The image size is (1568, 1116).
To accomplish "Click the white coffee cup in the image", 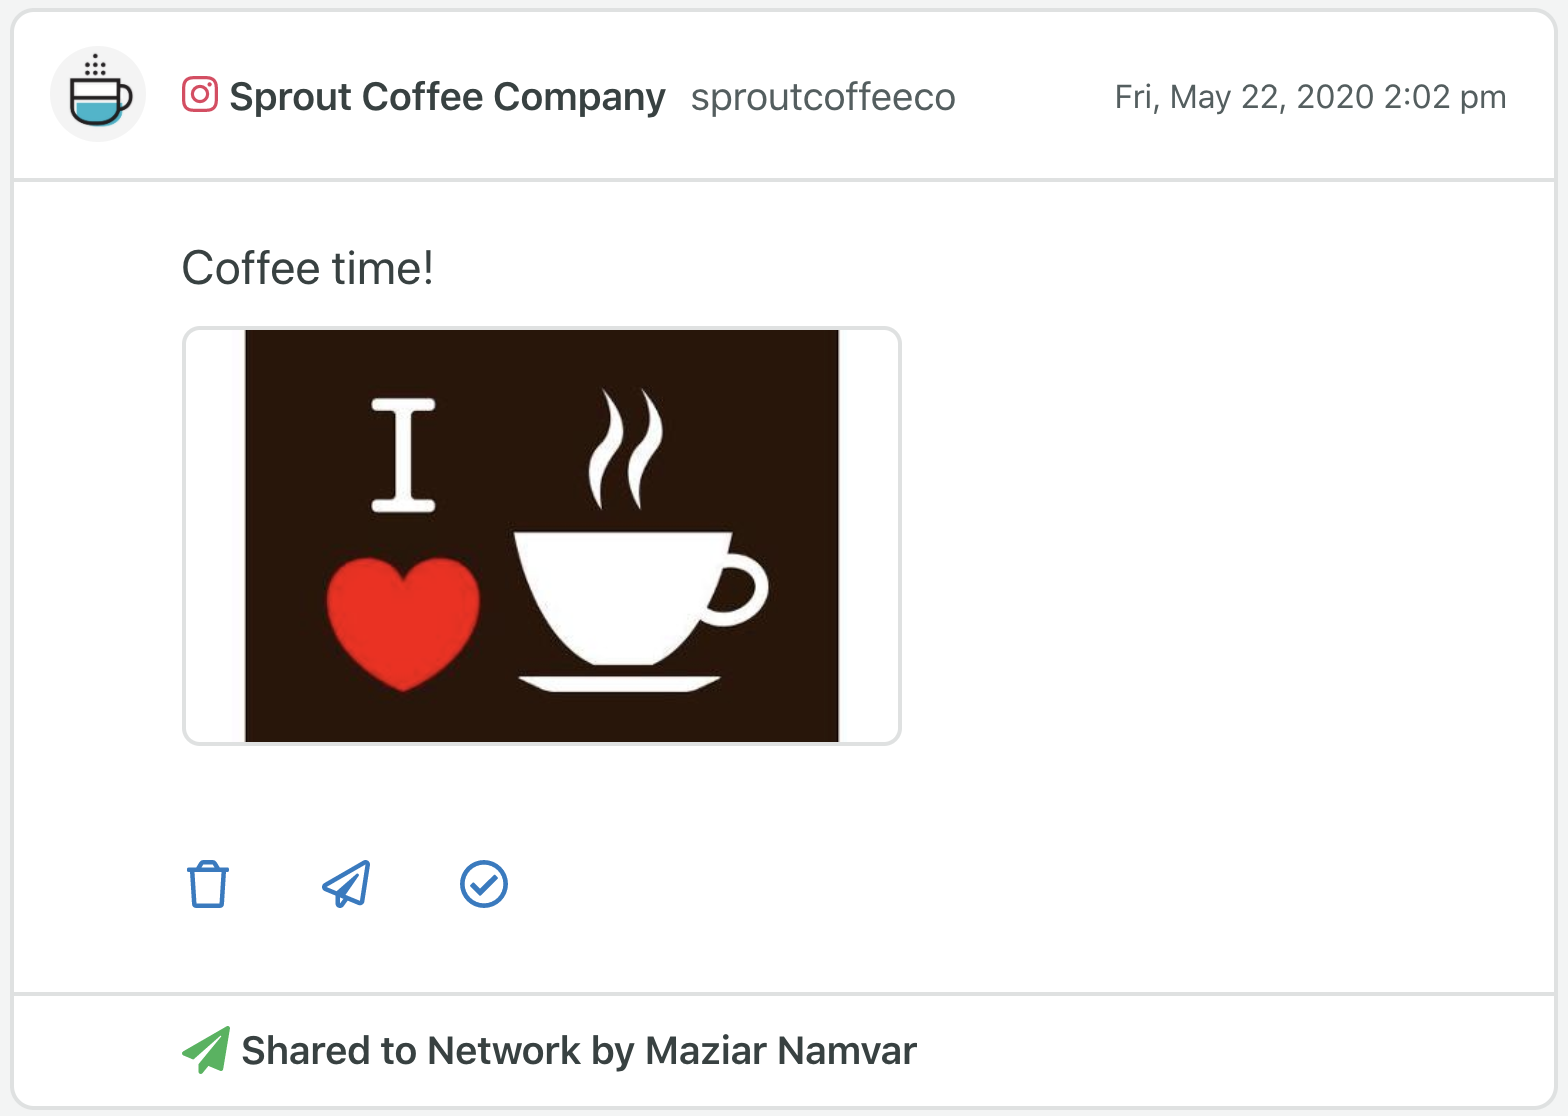I will pos(640,598).
